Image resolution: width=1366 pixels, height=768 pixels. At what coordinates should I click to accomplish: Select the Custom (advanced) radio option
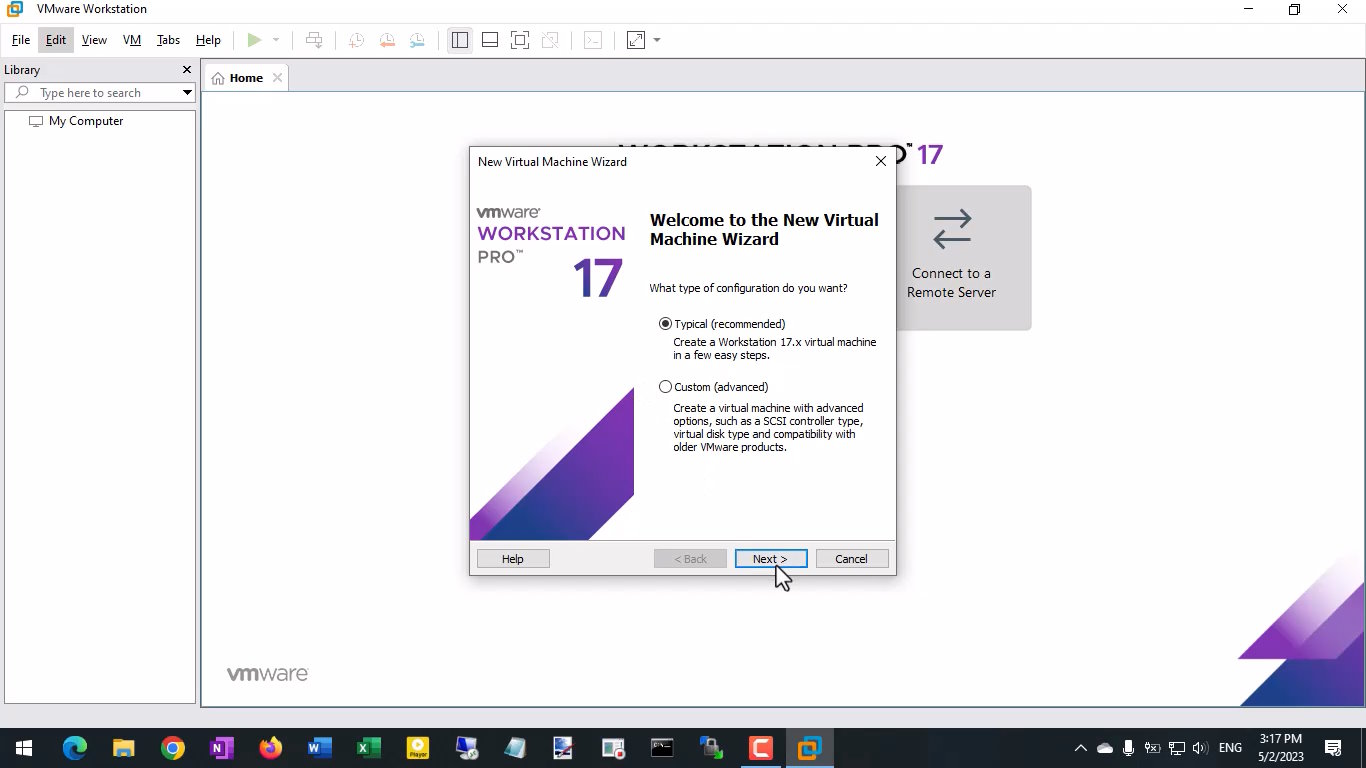point(665,387)
